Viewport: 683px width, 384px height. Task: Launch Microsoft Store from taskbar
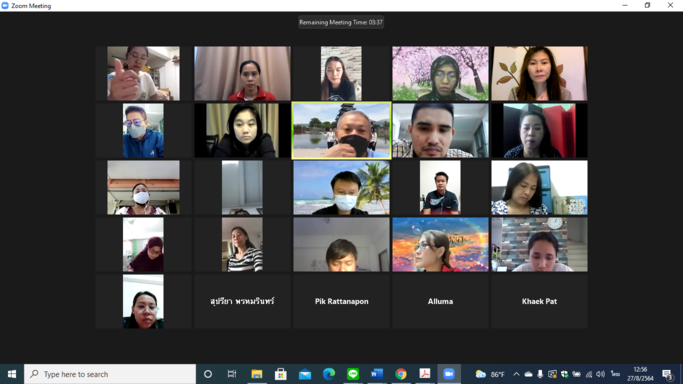click(281, 374)
